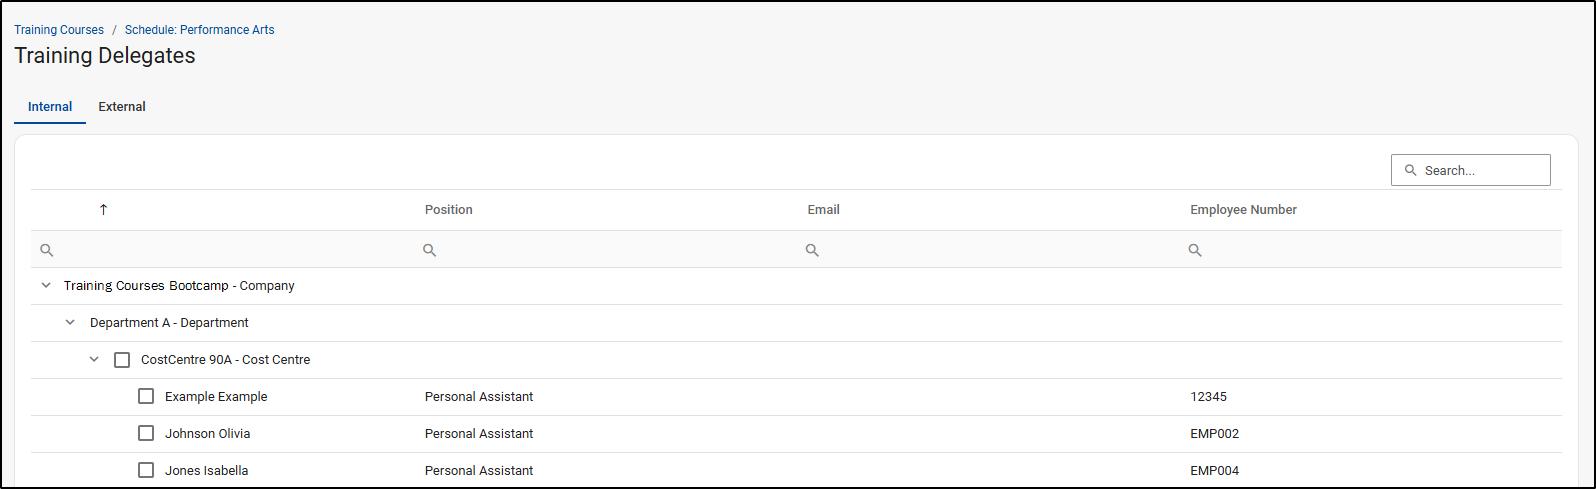
Task: Select the Internal tab
Action: pos(50,107)
